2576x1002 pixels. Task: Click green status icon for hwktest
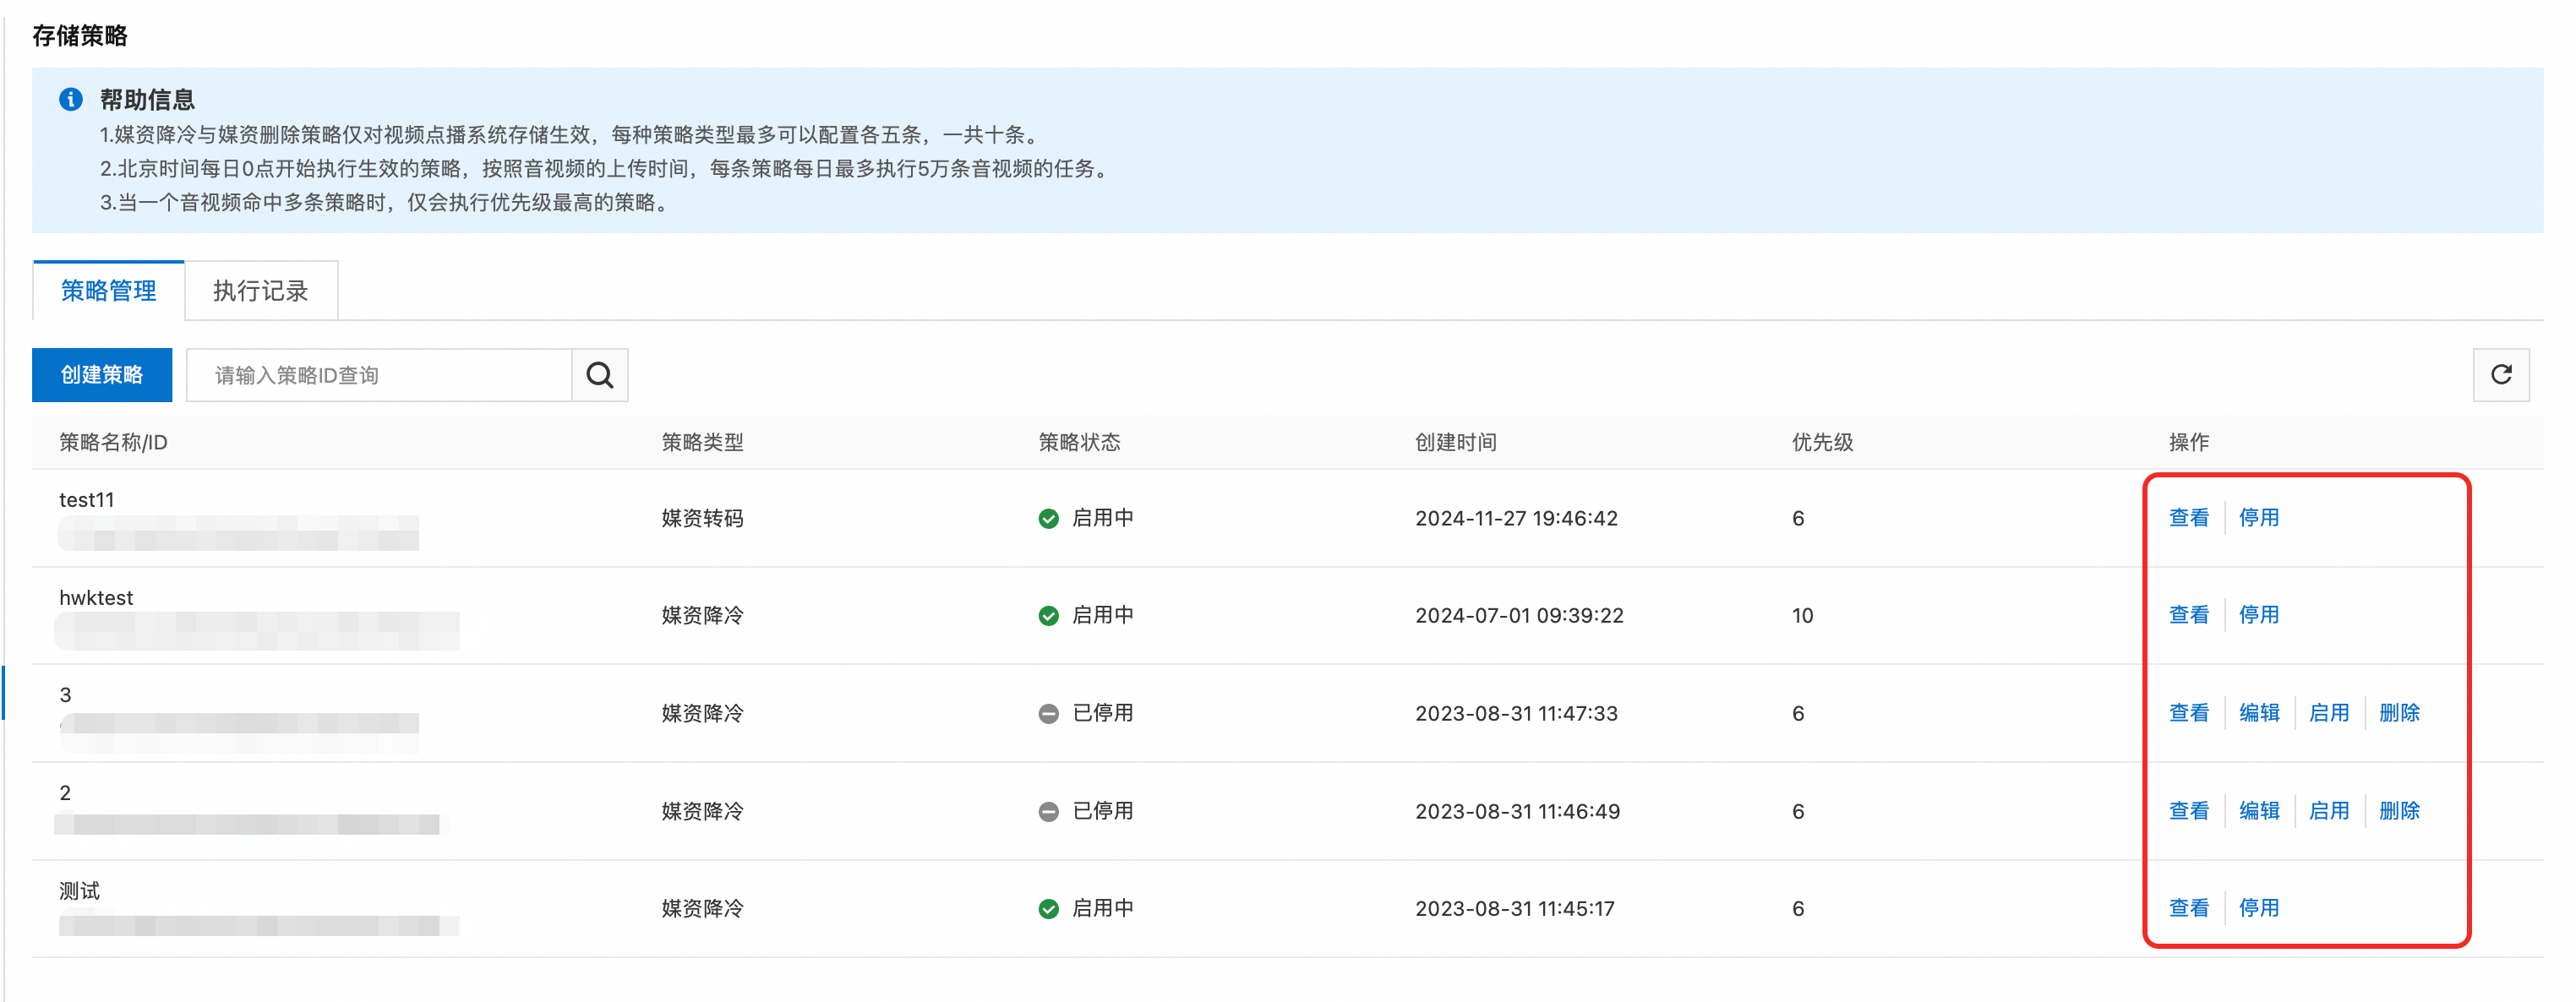click(1048, 616)
